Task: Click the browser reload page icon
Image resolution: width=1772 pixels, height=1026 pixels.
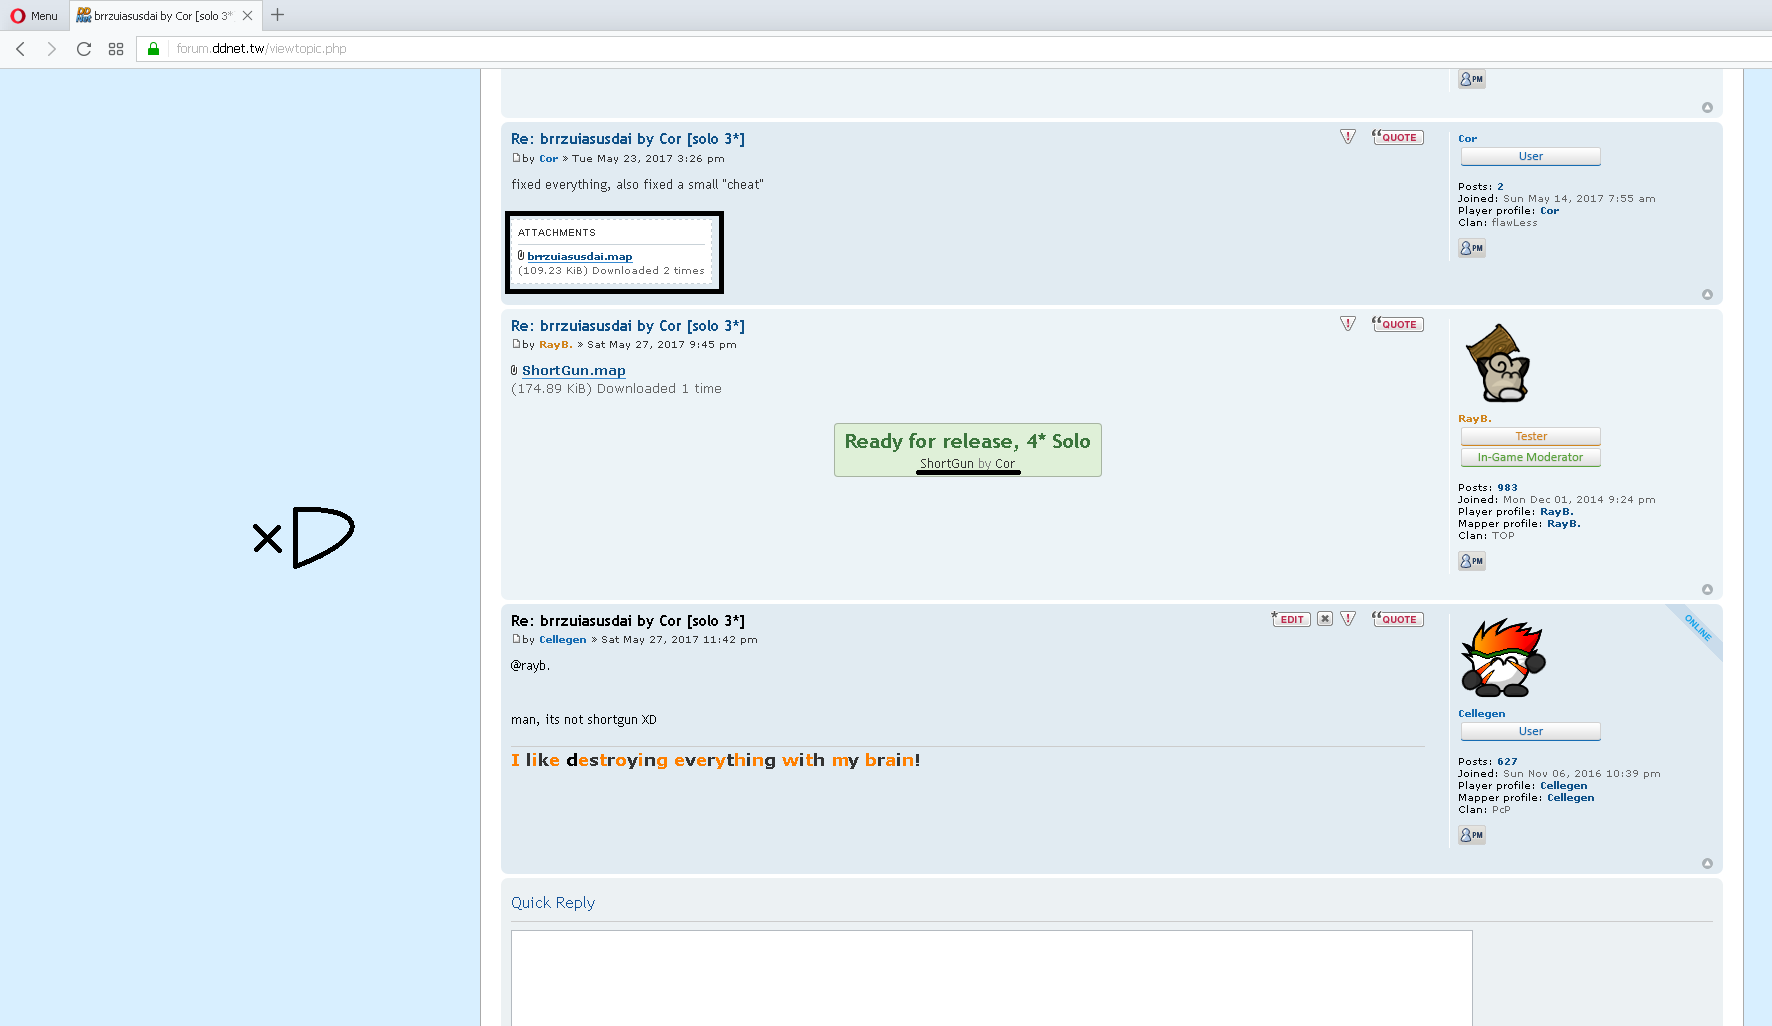Action: pos(84,48)
